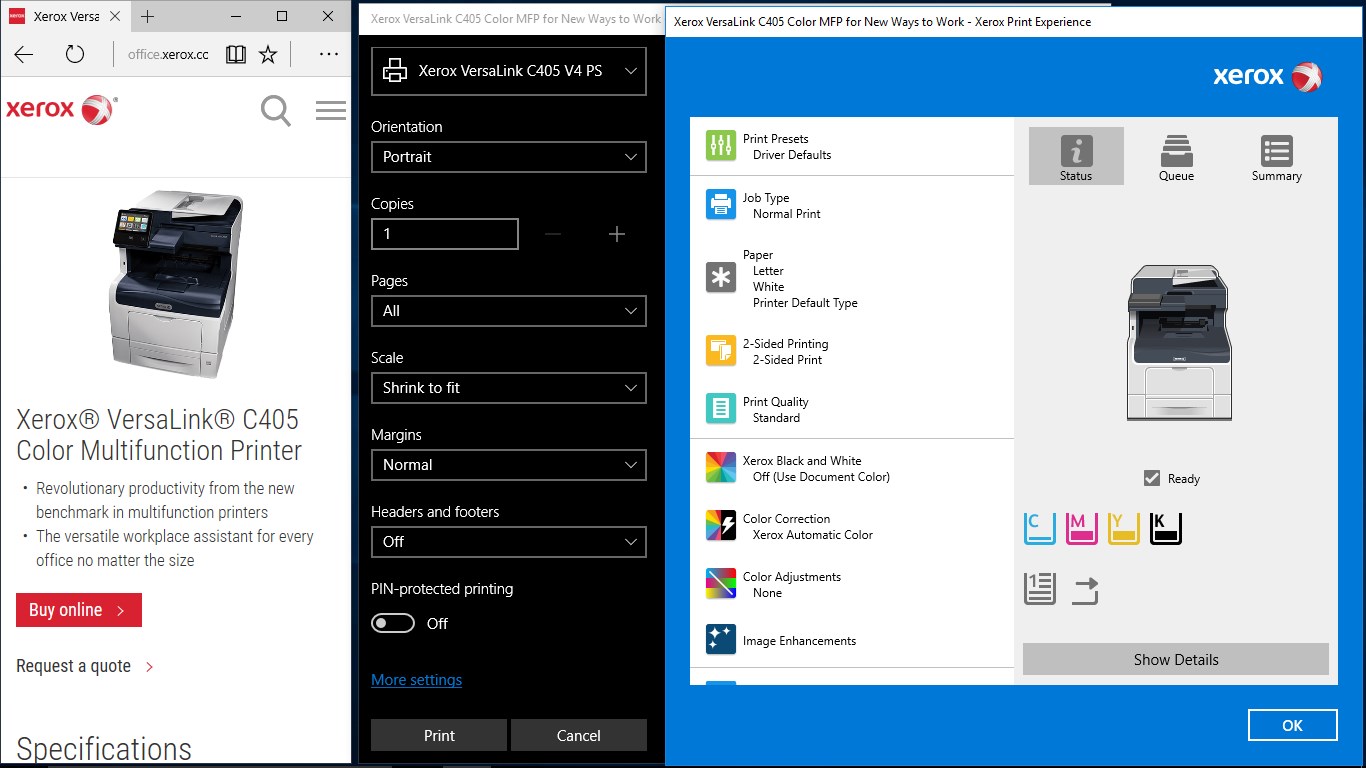This screenshot has height=768, width=1366.
Task: Open the Margins dropdown set to Normal
Action: [x=509, y=465]
